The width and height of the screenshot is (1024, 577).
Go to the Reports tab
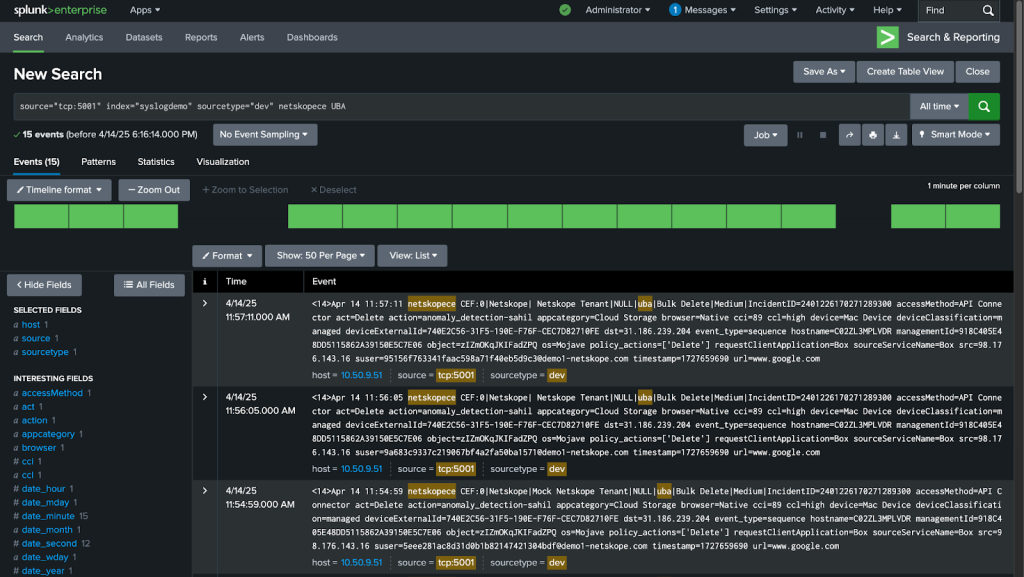[200, 37]
